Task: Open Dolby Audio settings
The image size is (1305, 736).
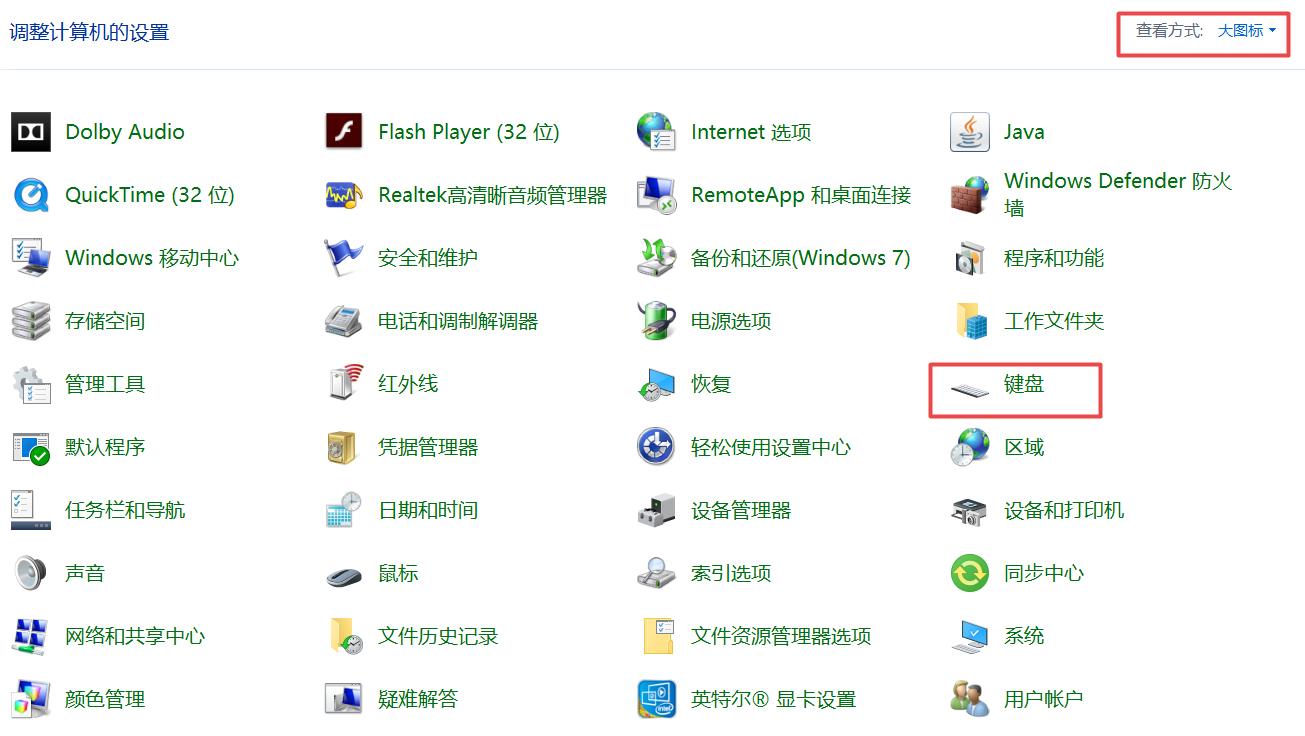Action: (124, 131)
